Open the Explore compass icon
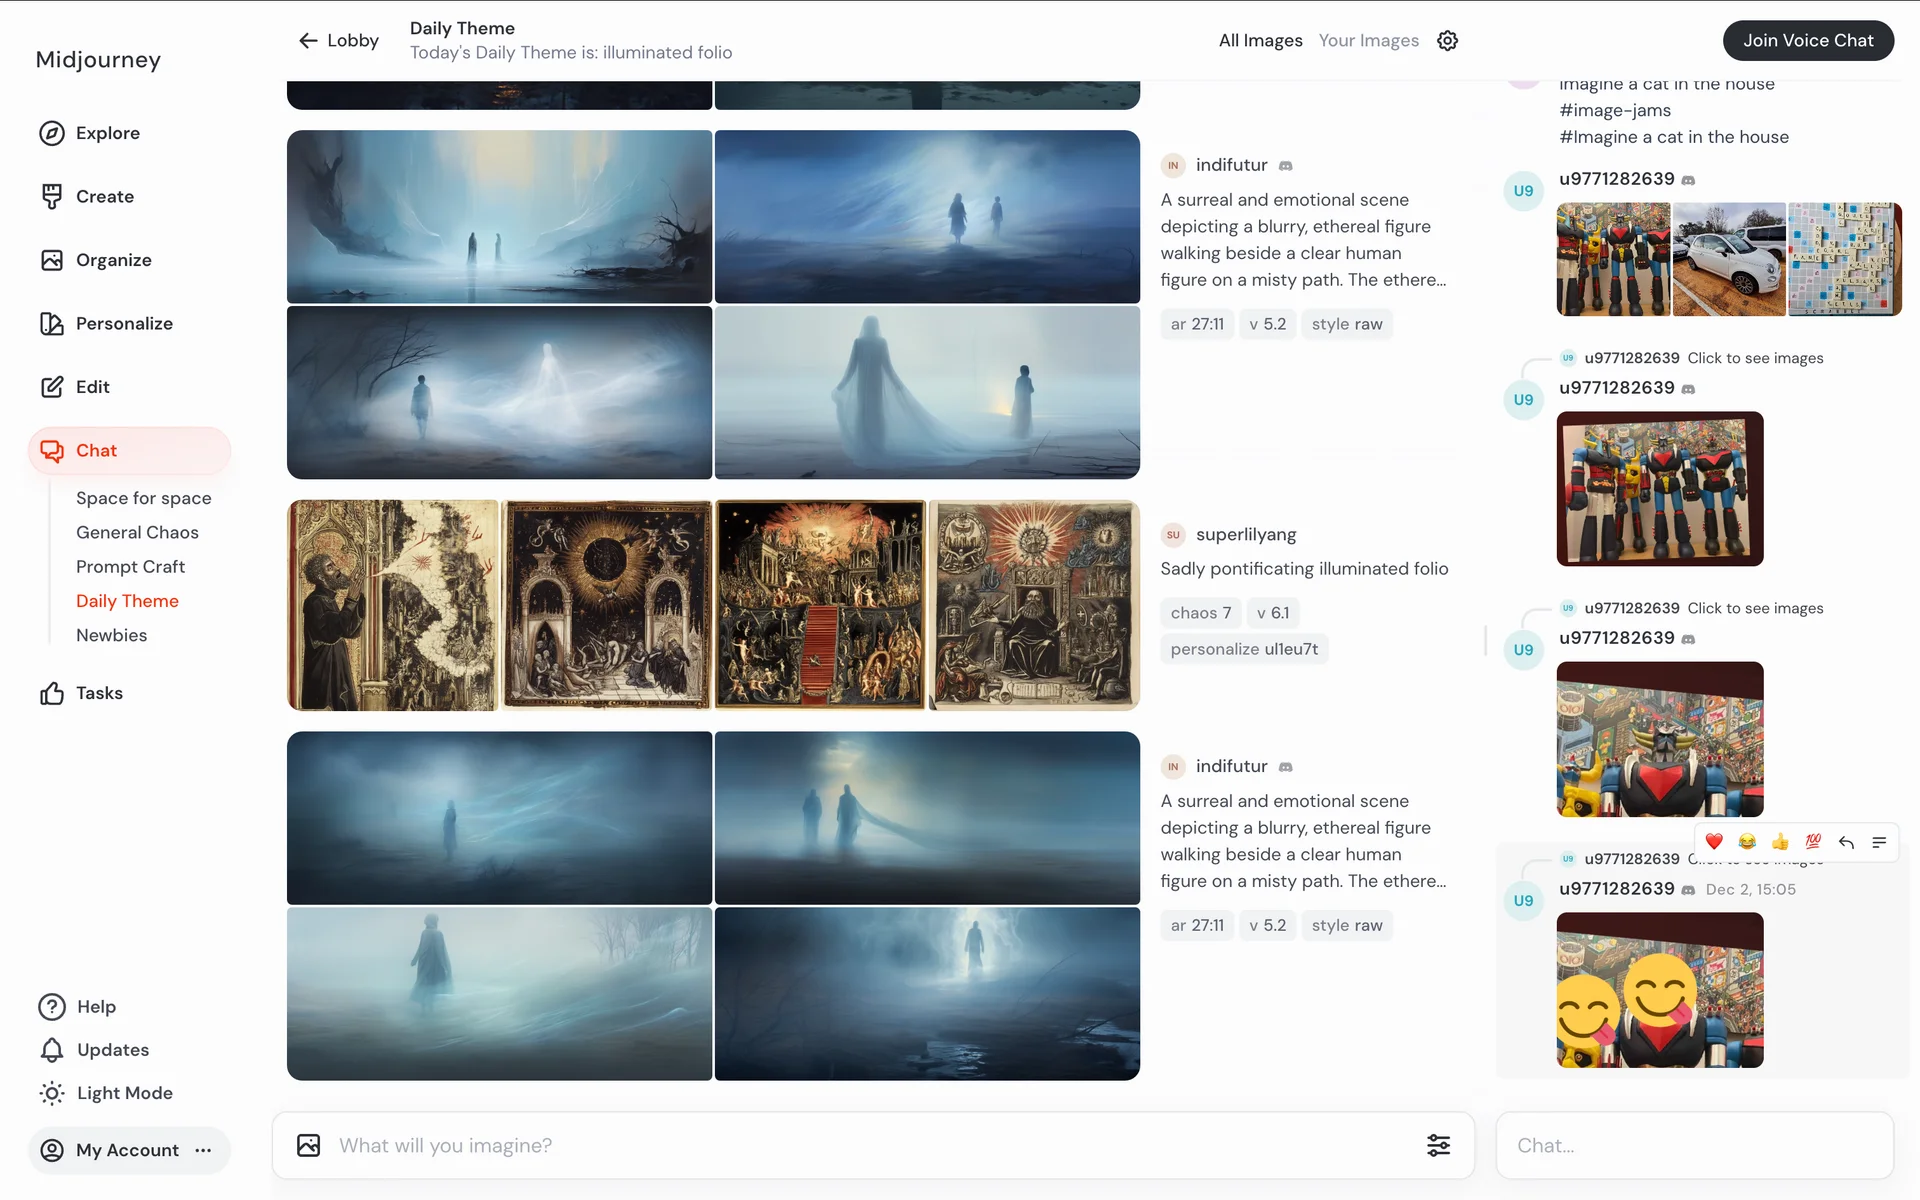Viewport: 1920px width, 1200px height. click(52, 133)
